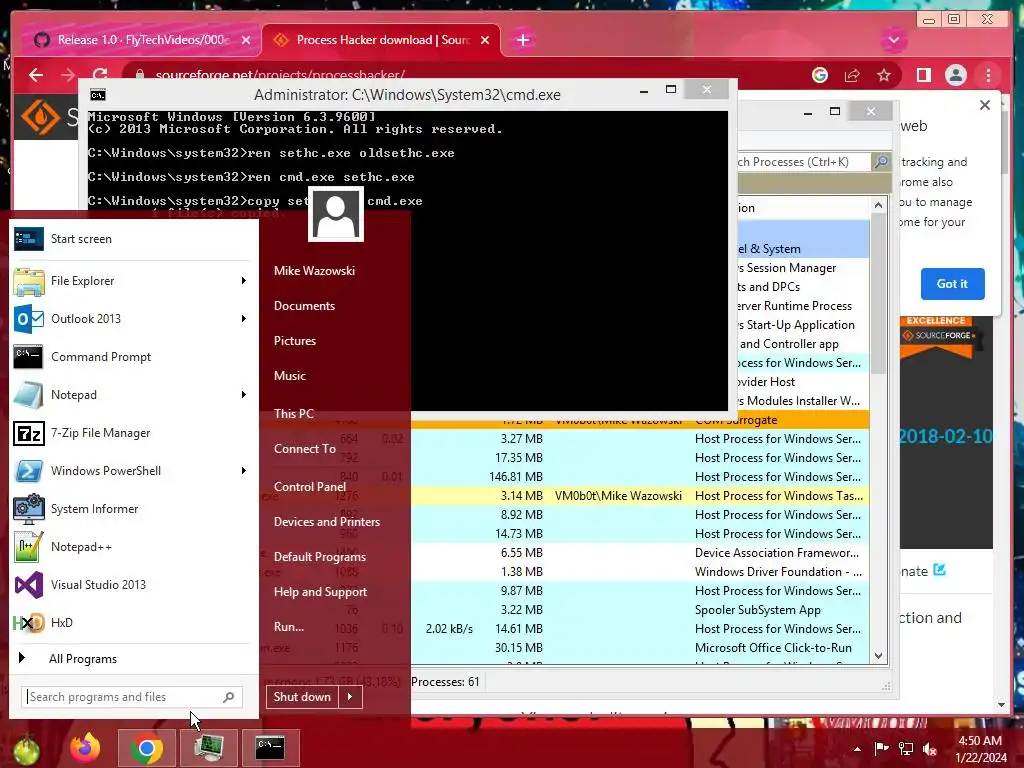The height and width of the screenshot is (768, 1024).
Task: Click the Got it button
Action: (x=953, y=284)
